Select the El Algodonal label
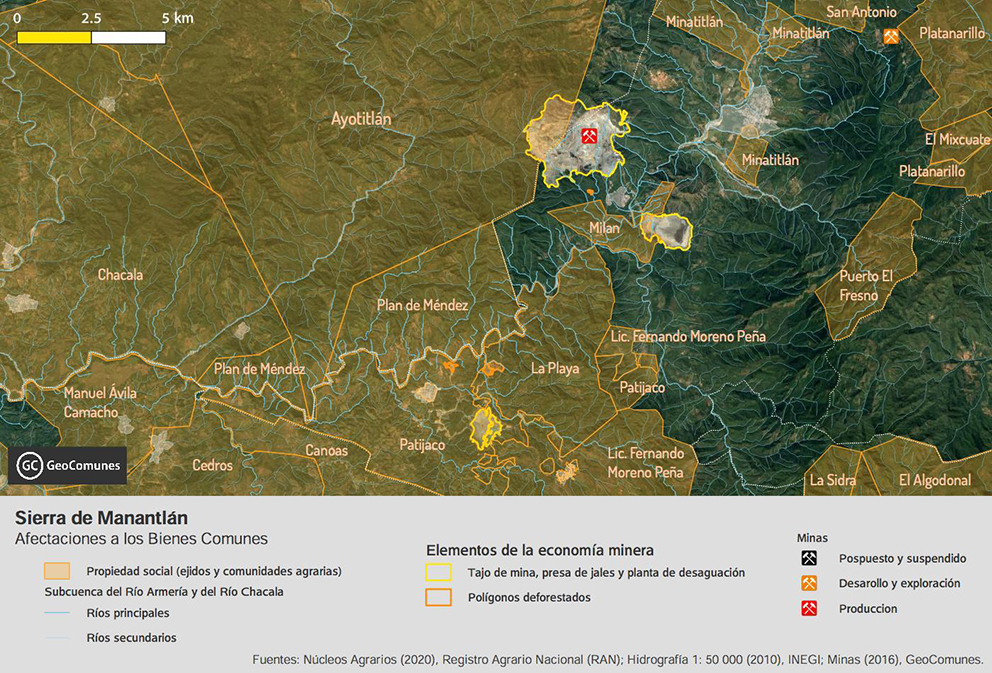This screenshot has height=673, width=992. (x=934, y=480)
